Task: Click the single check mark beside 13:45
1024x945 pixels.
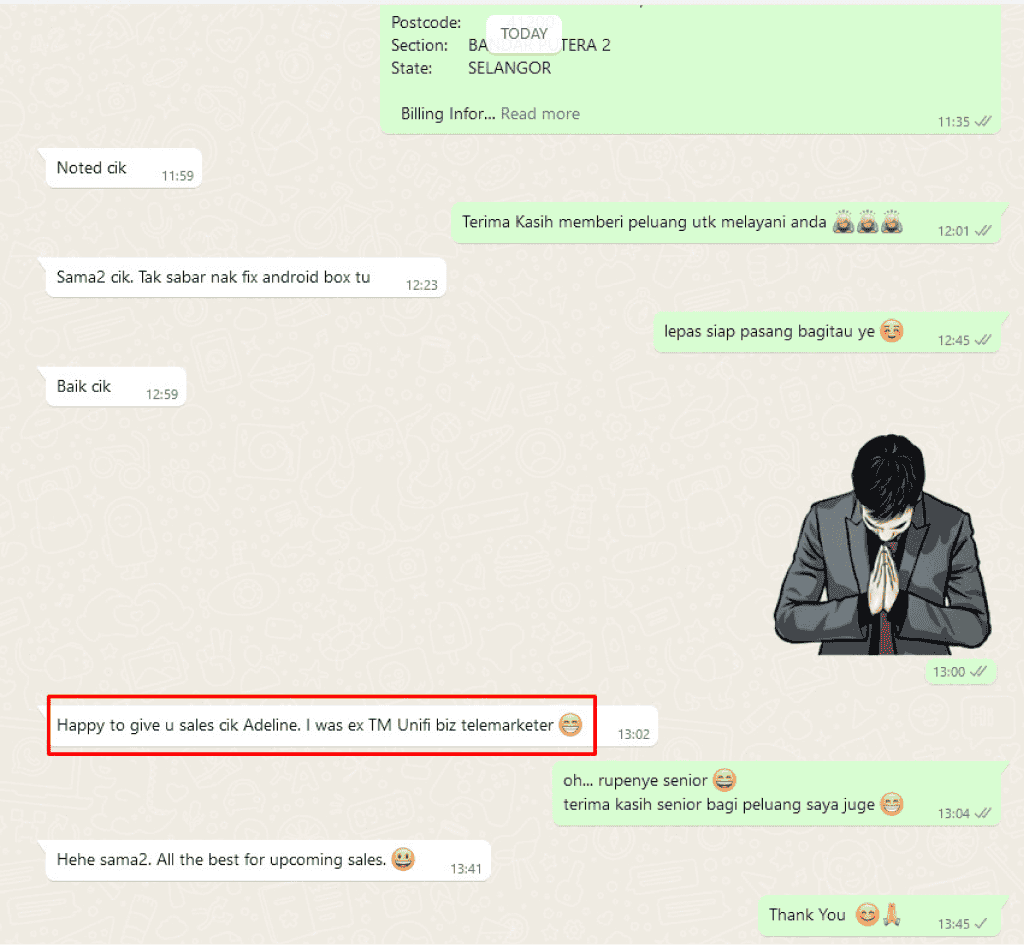Action: click(981, 923)
